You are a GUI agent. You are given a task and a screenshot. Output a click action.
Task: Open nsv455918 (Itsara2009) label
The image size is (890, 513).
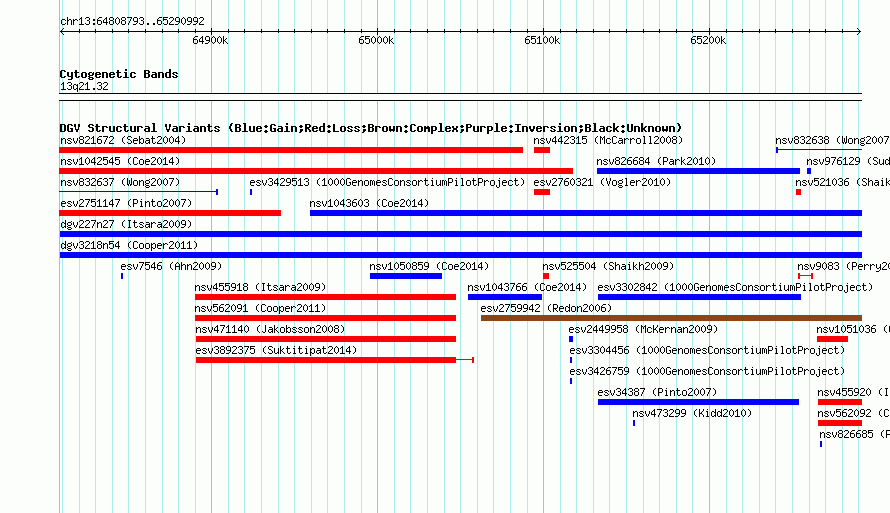tap(261, 287)
